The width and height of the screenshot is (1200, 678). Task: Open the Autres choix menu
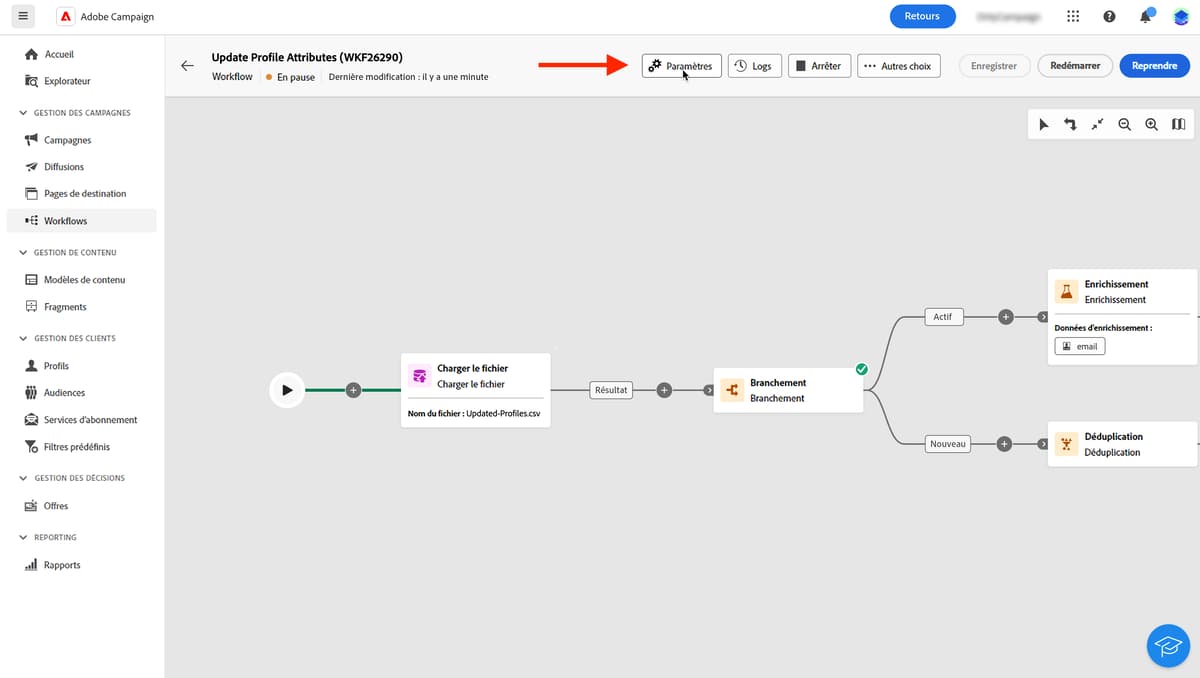(x=898, y=65)
